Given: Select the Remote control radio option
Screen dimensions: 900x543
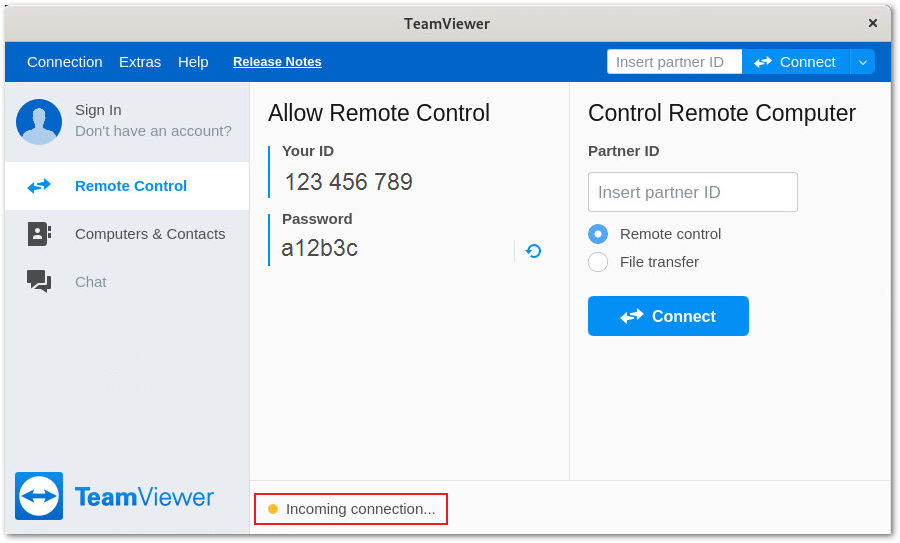Looking at the screenshot, I should pos(598,234).
